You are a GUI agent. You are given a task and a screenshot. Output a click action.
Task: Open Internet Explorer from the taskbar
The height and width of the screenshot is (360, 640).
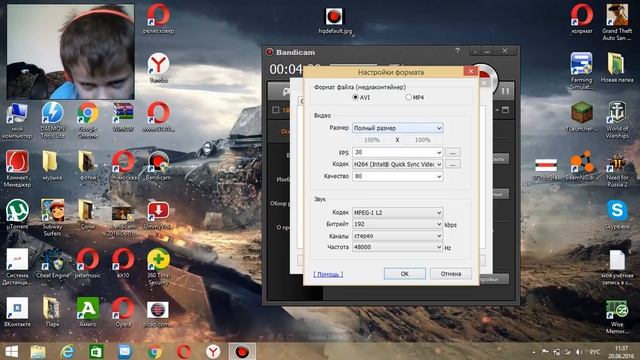pyautogui.click(x=67, y=351)
